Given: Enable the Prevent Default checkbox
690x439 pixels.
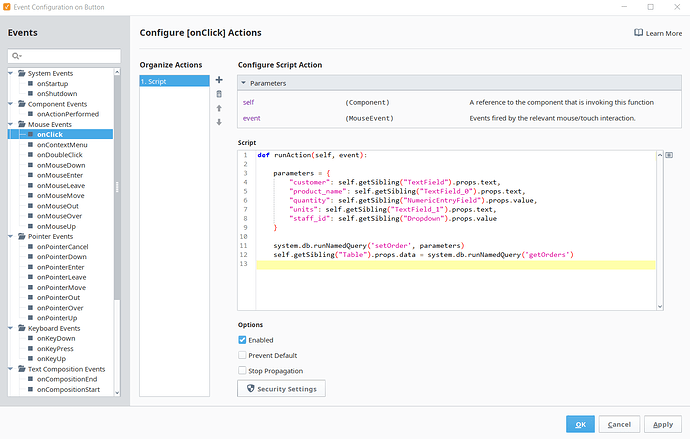Looking at the screenshot, I should click(242, 355).
